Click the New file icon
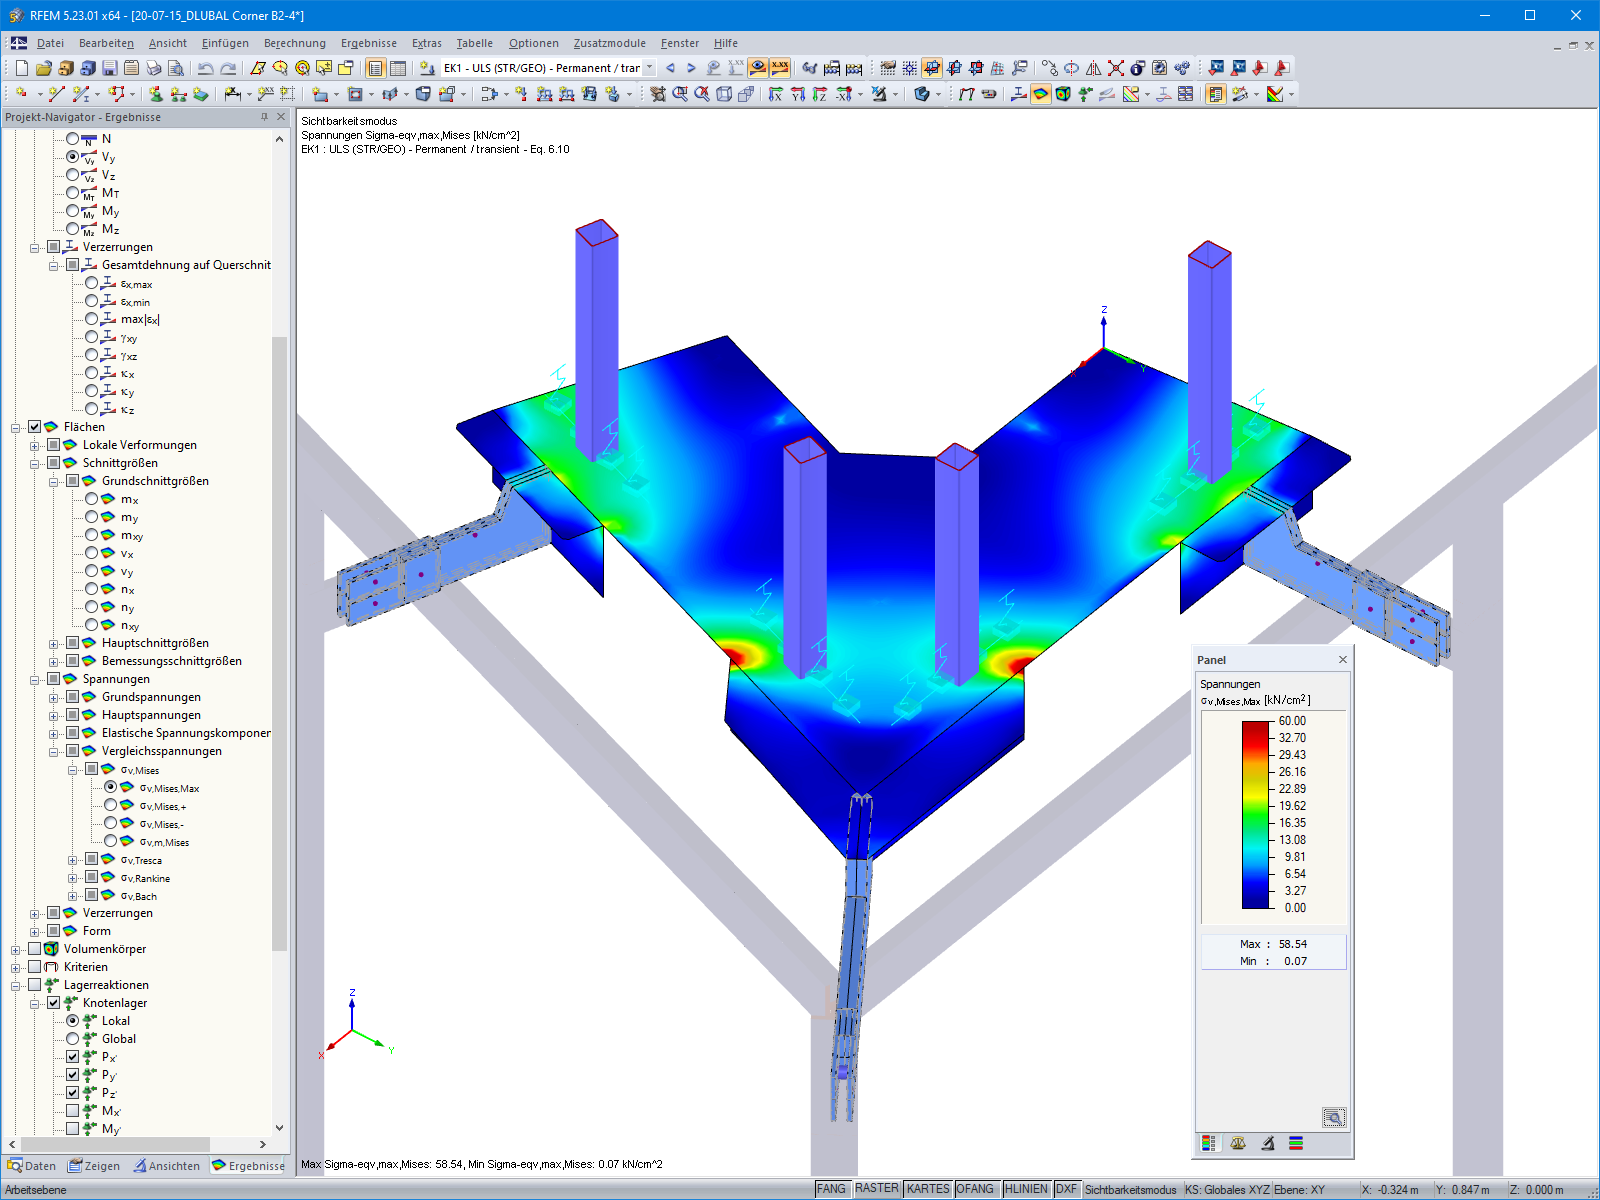This screenshot has width=1600, height=1200. 22,68
